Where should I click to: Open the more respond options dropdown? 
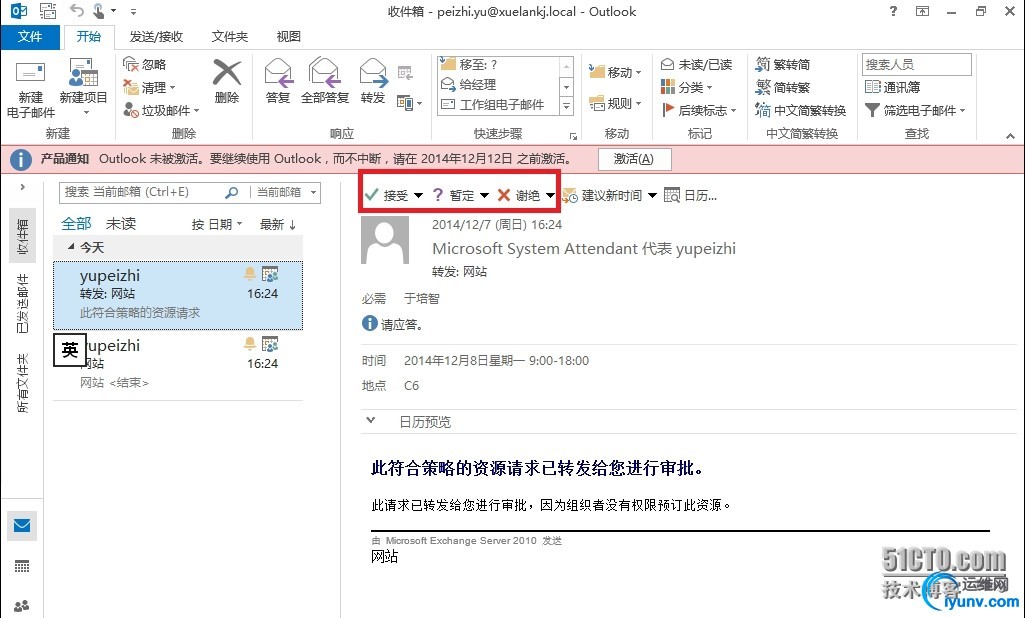[409, 103]
